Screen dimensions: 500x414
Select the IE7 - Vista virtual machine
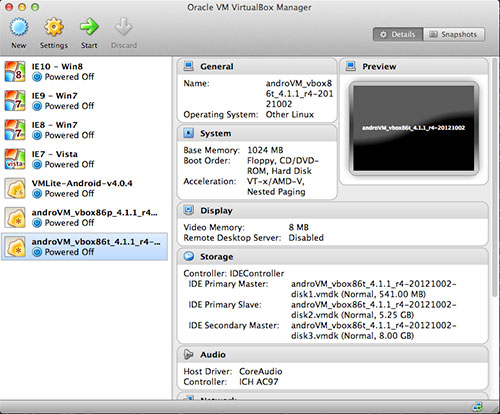84,159
